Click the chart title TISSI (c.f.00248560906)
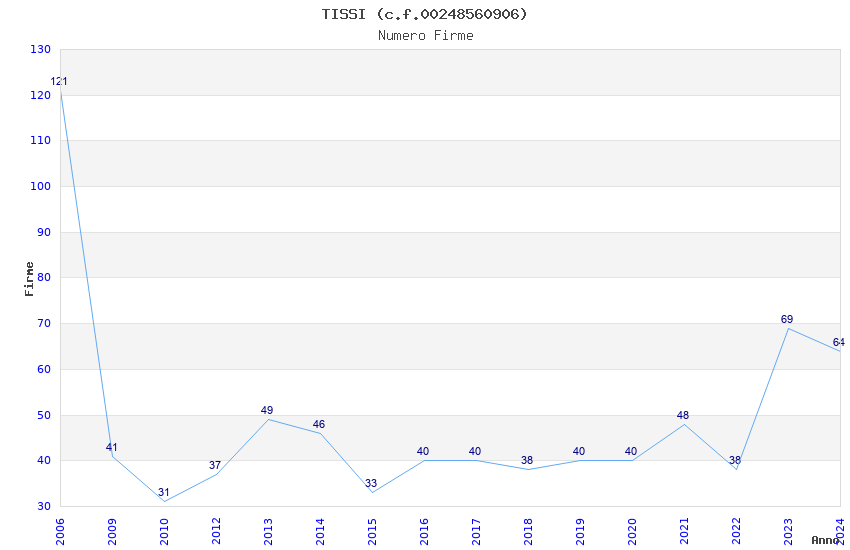 tap(424, 14)
